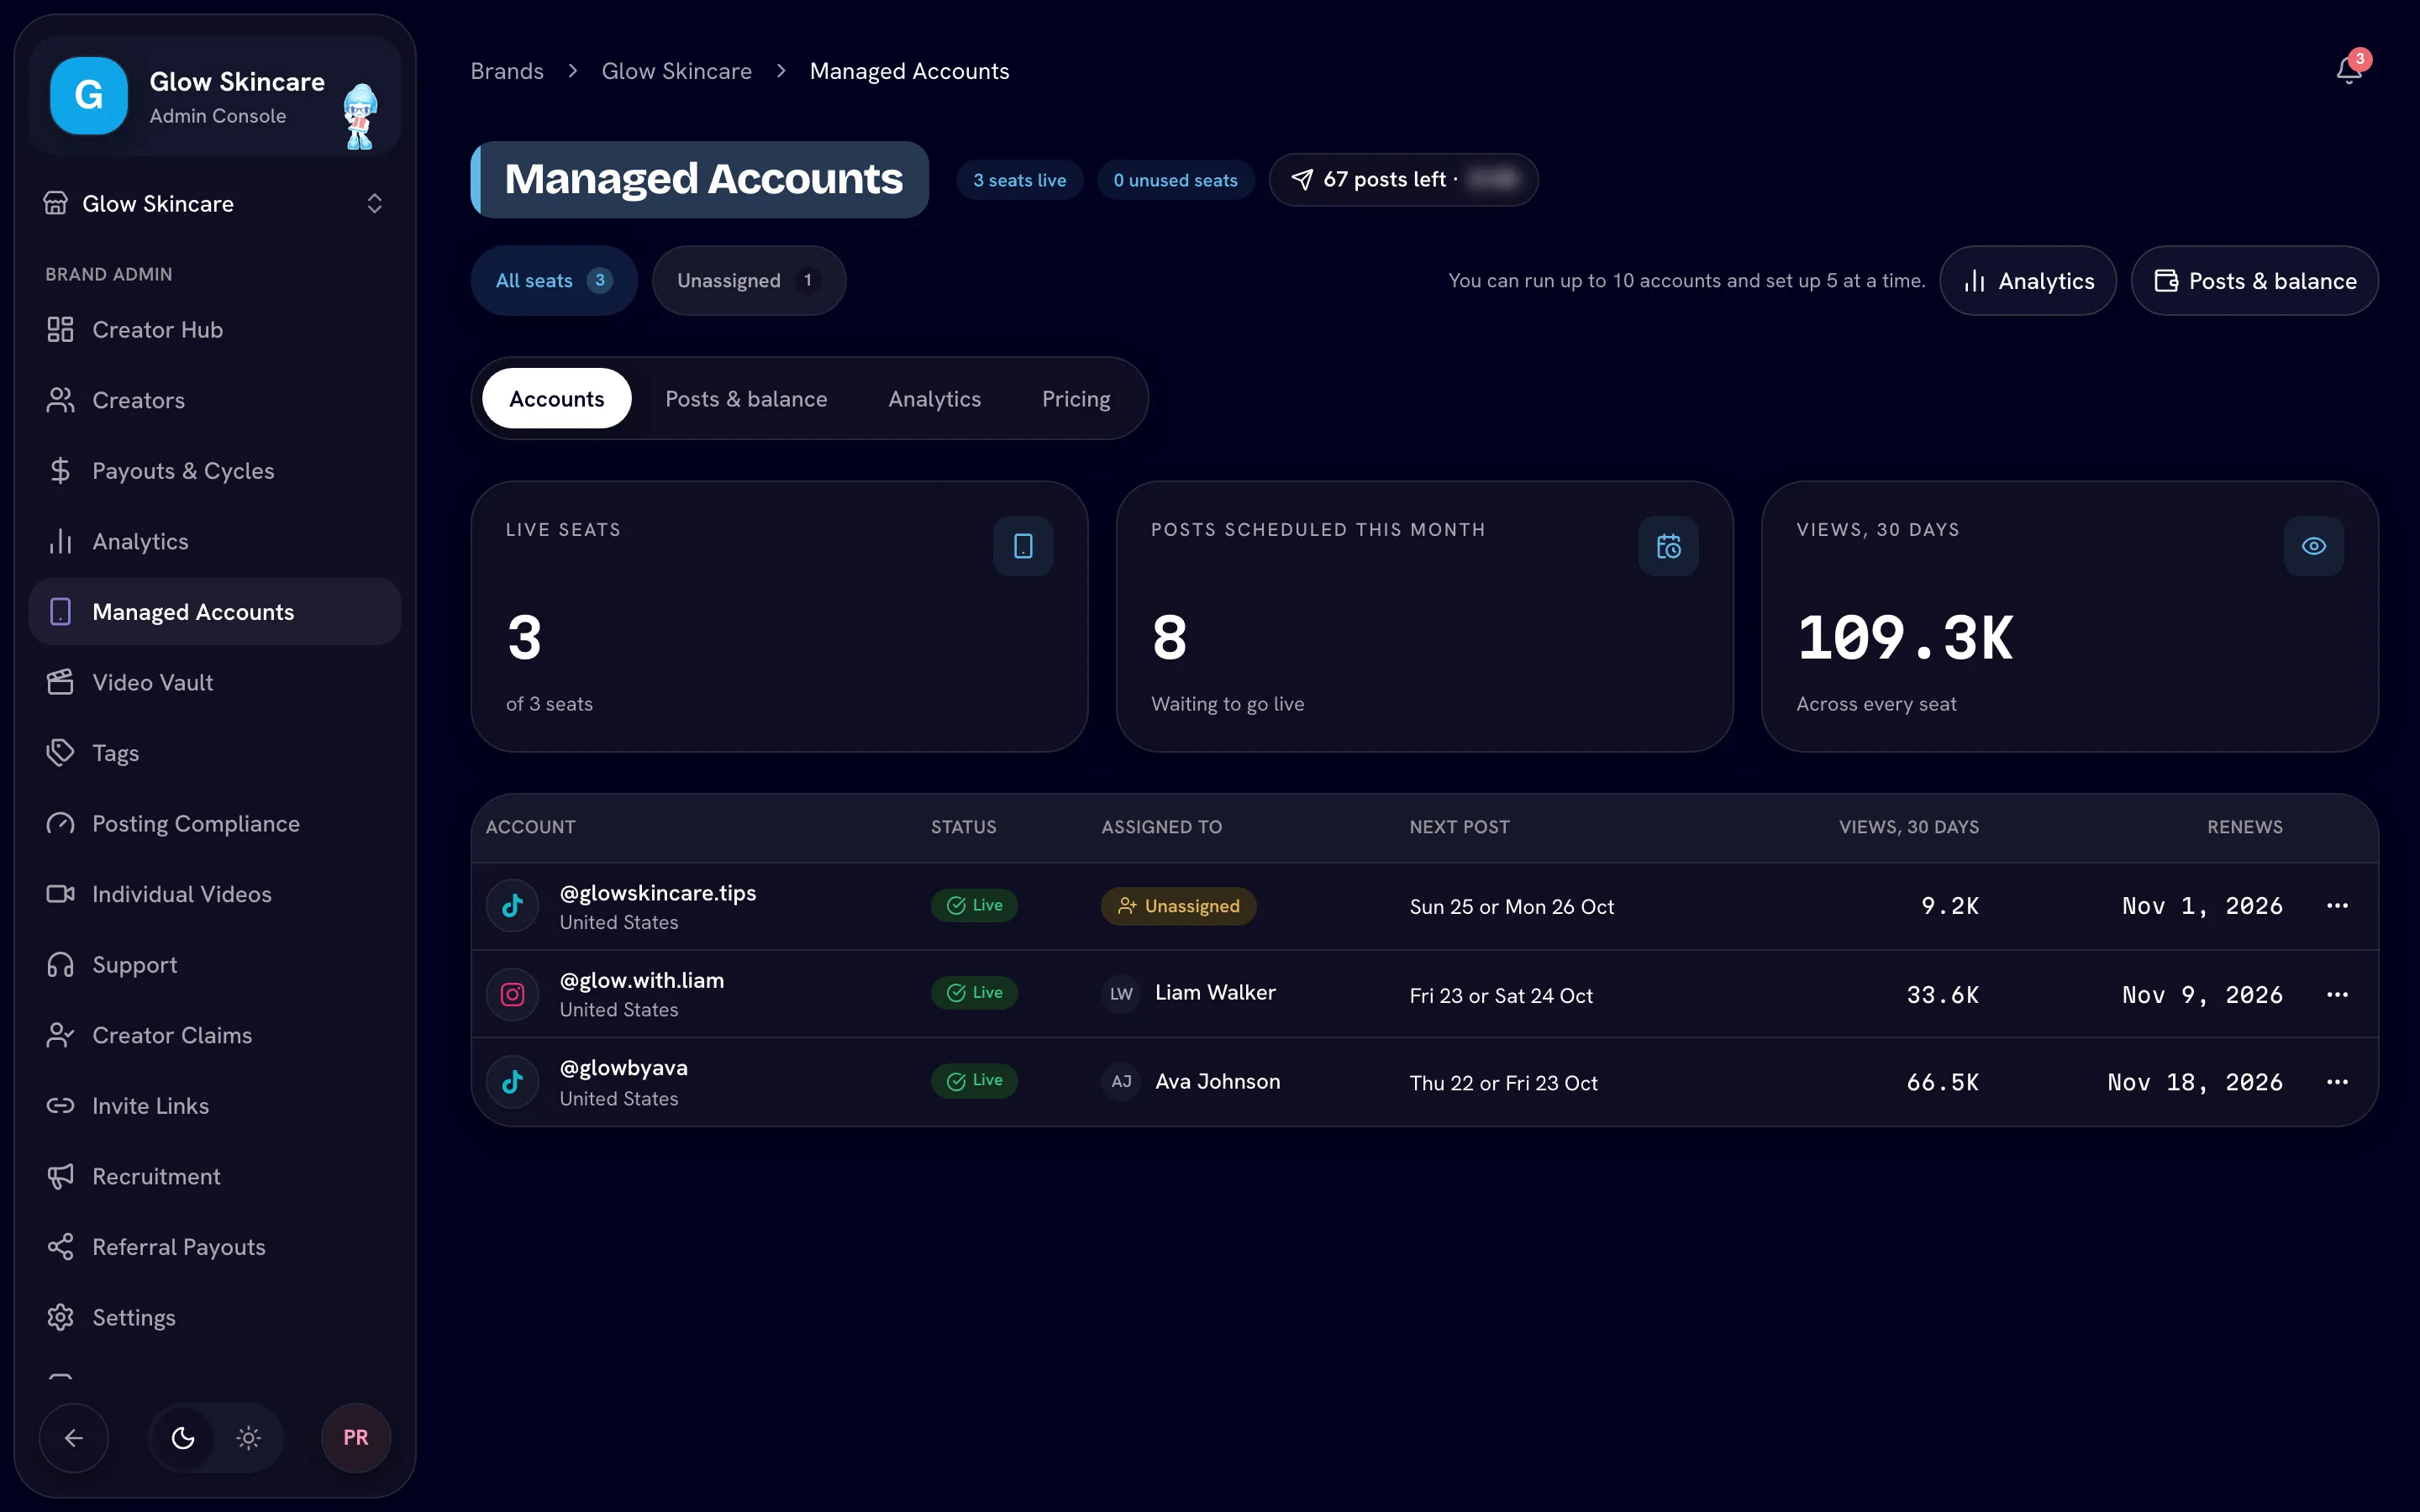Open Settings in the sidebar

[215, 1318]
